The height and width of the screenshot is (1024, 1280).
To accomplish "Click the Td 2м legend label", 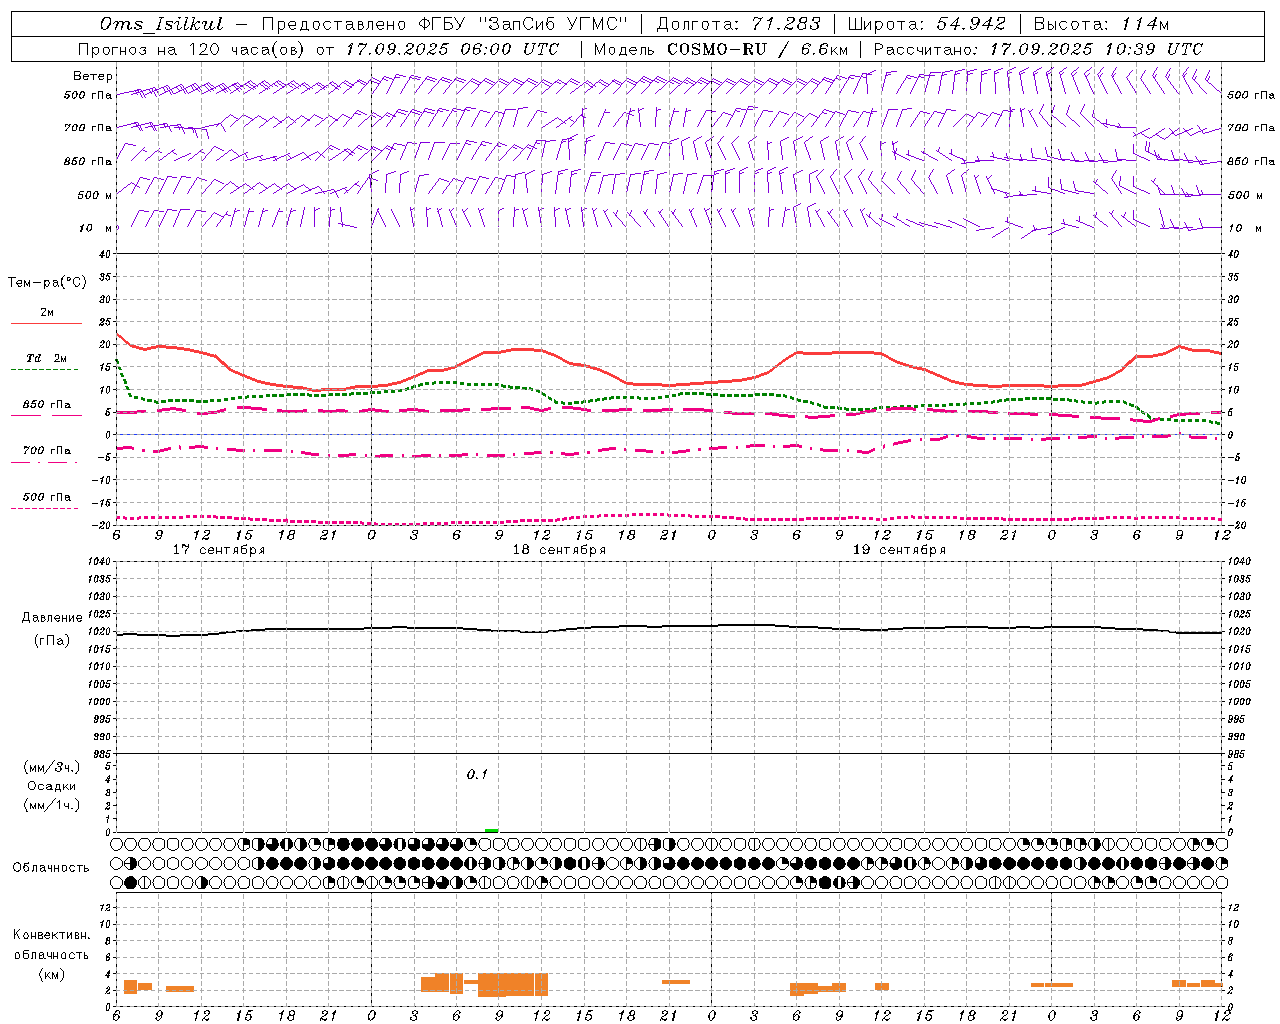I will (46, 358).
